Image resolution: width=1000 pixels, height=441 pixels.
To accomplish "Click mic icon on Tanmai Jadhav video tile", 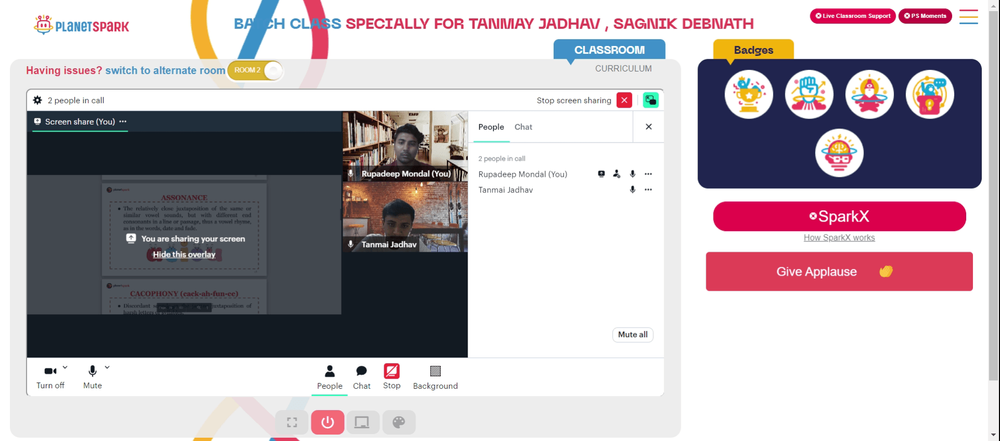I will click(x=351, y=244).
